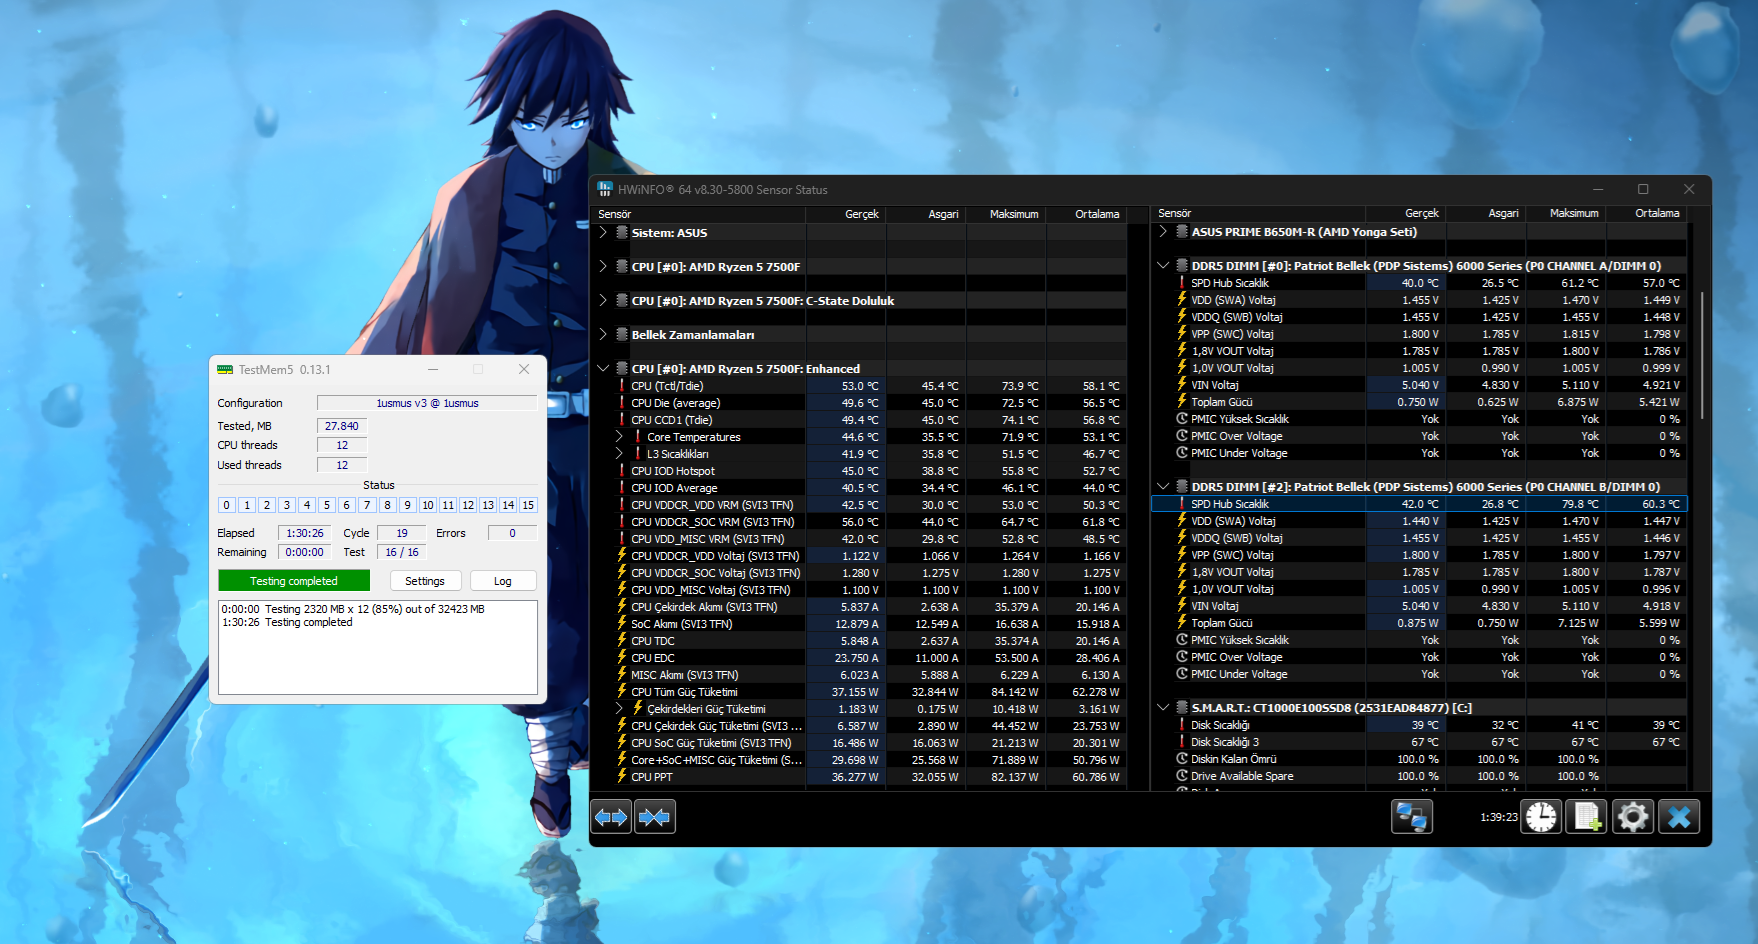The image size is (1758, 944).
Task: Select the Drive Available Spare row
Action: (1420, 776)
